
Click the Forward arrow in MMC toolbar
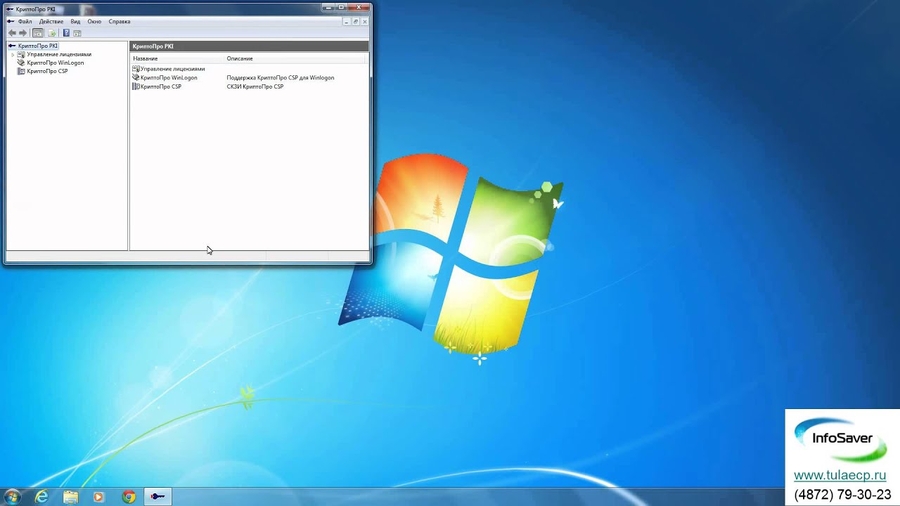(x=23, y=33)
